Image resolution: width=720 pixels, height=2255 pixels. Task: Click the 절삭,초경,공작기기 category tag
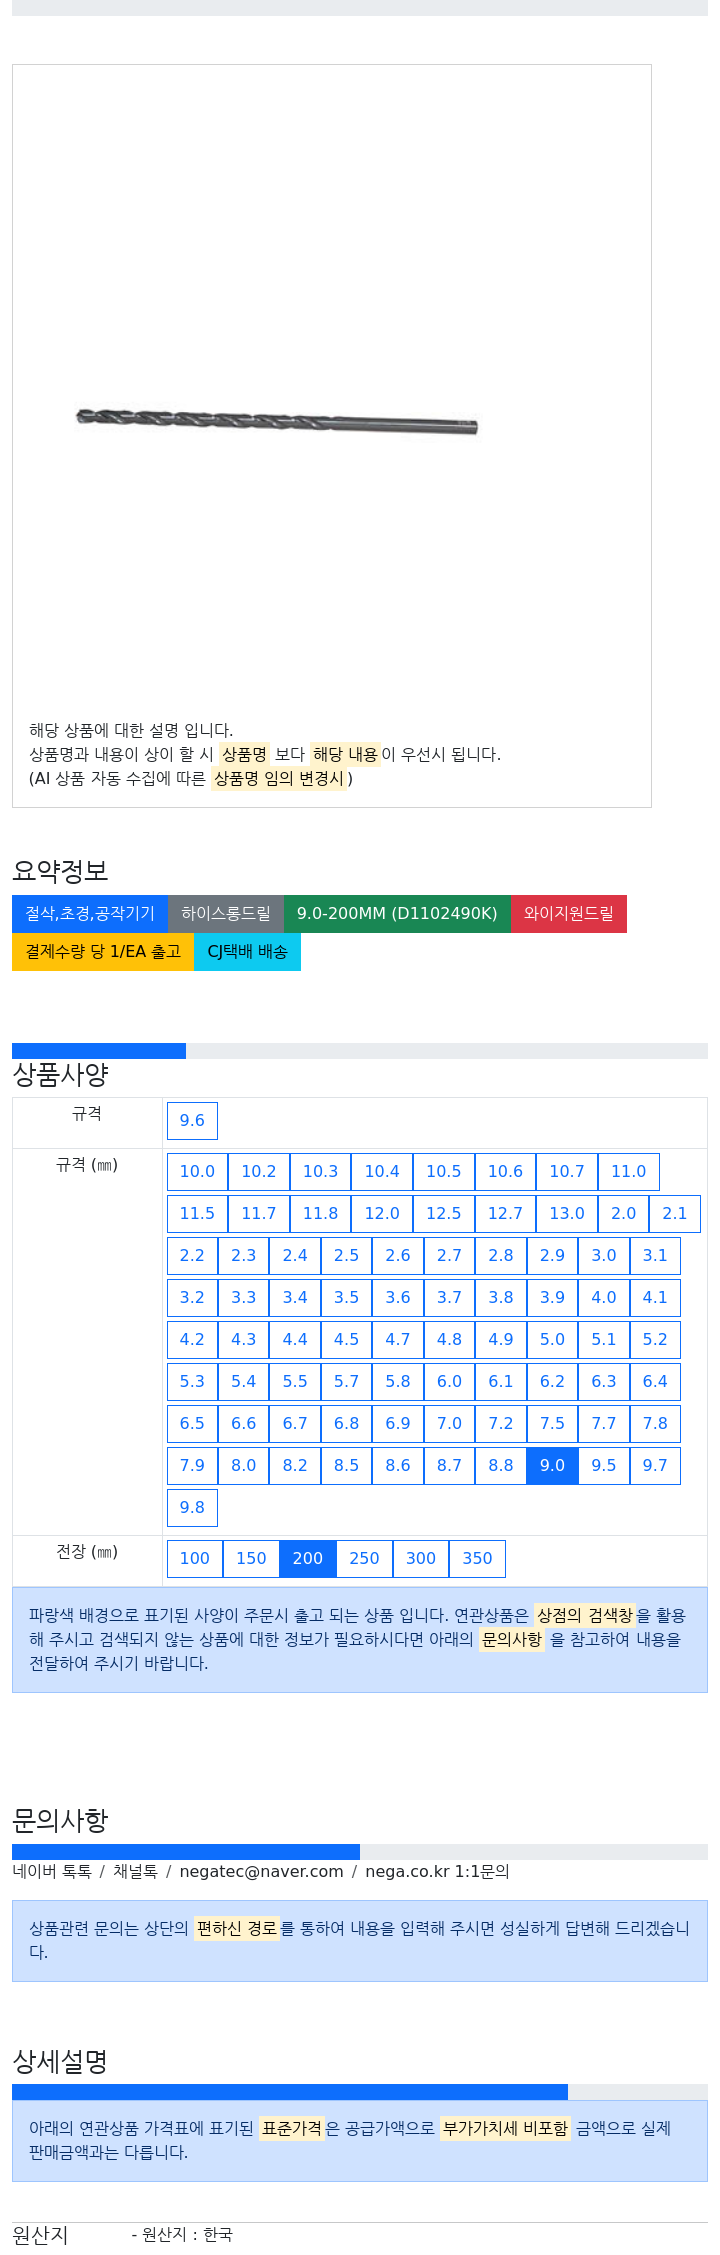(x=90, y=913)
